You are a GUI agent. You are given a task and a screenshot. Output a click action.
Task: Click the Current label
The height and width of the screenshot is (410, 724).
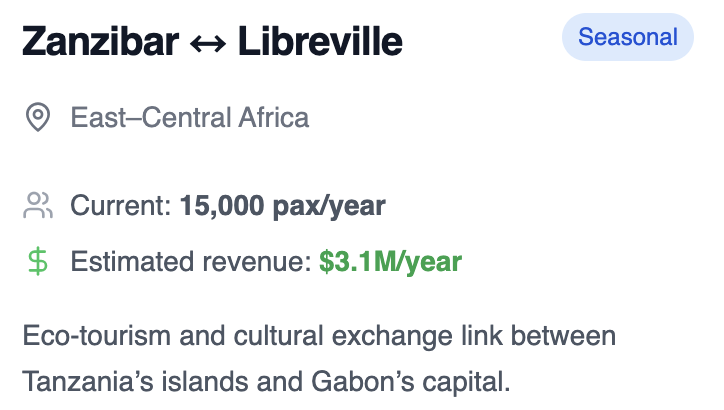tap(121, 205)
